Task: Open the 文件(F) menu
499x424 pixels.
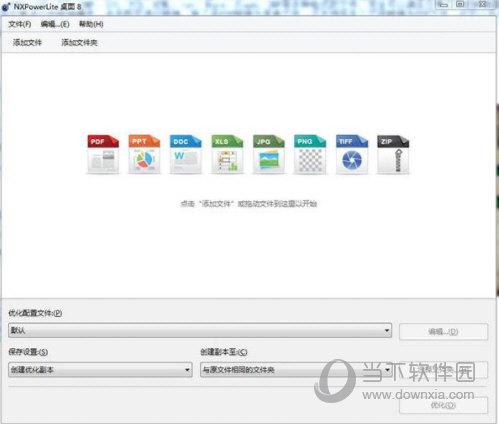Action: tap(20, 24)
